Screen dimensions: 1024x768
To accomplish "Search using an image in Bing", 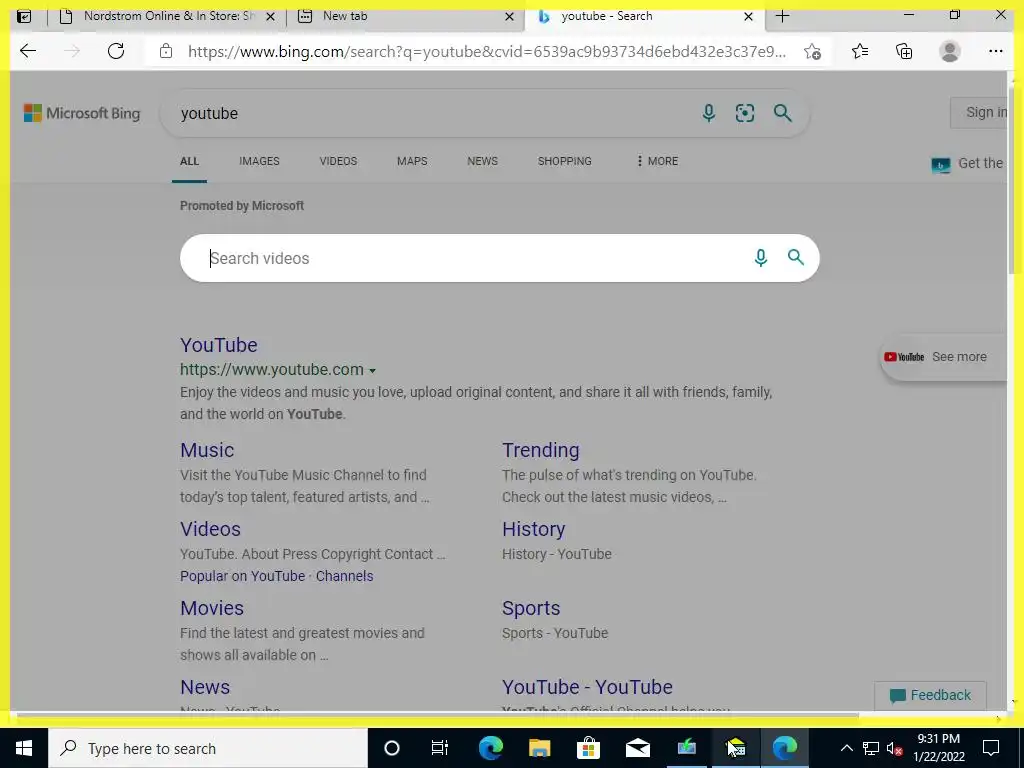I will coord(744,114).
